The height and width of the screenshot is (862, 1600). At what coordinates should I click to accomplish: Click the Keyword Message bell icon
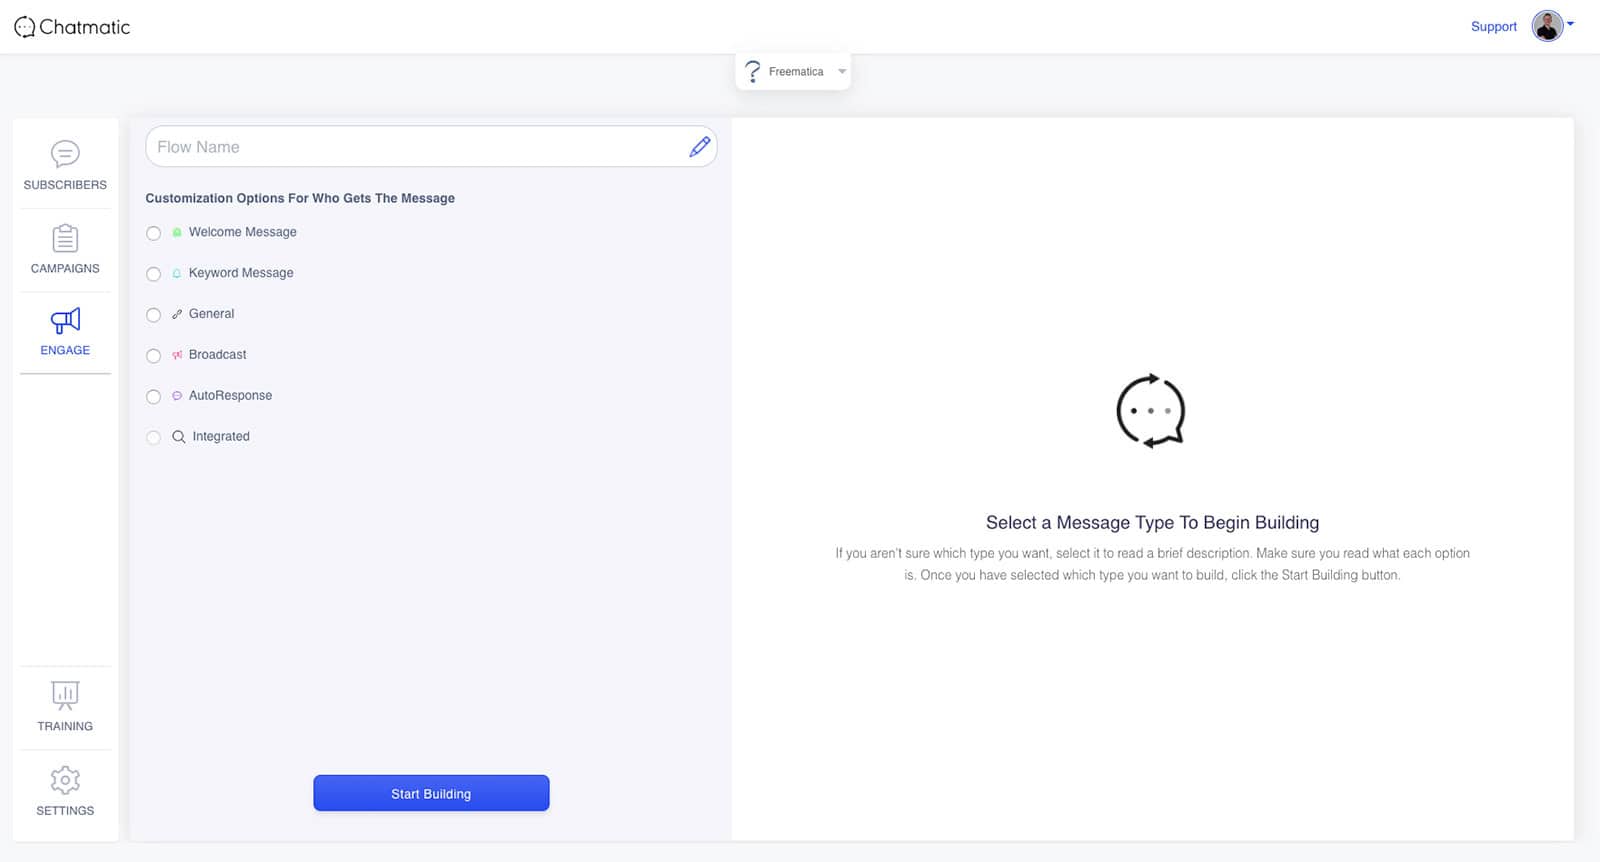pos(177,273)
